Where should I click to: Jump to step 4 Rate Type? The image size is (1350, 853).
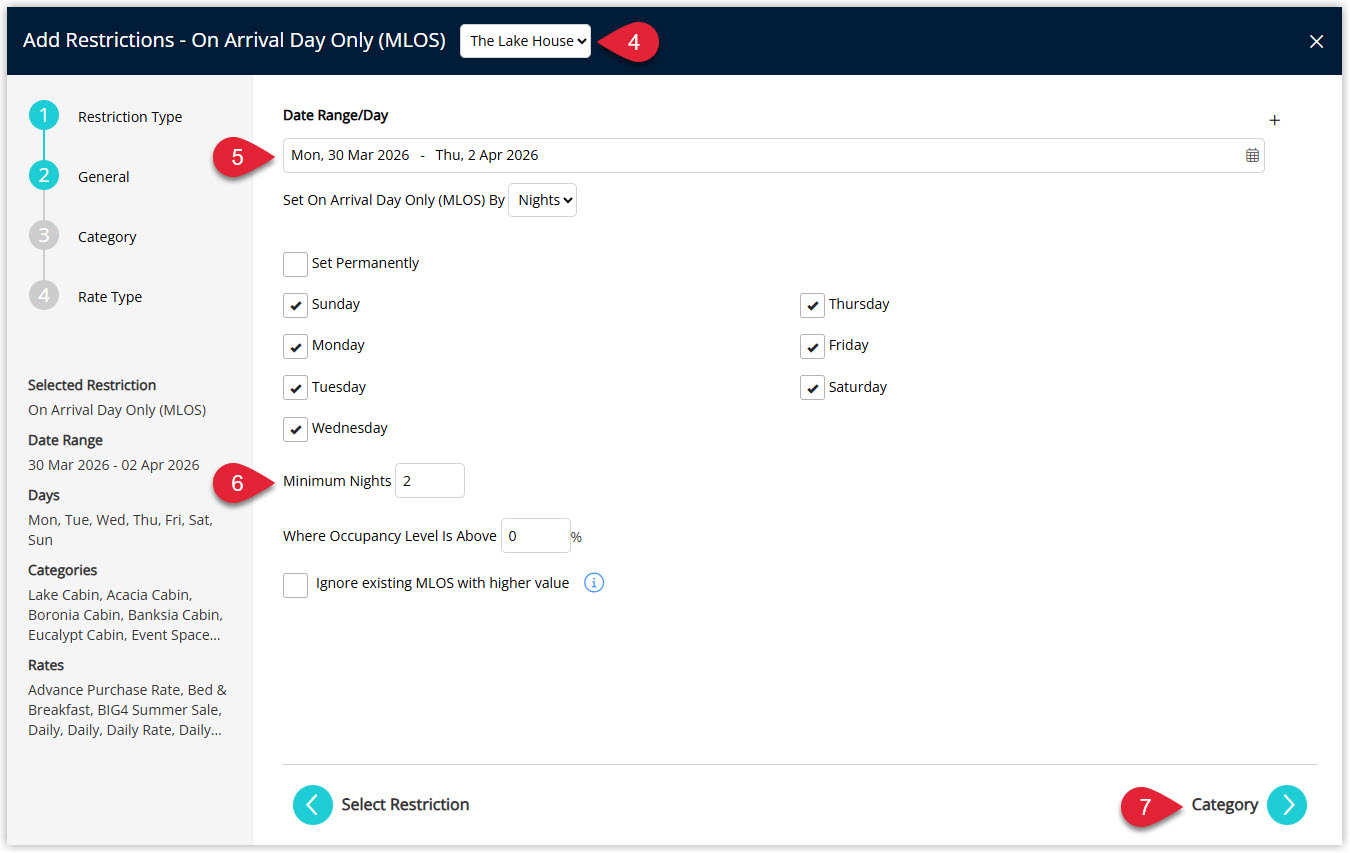(x=44, y=296)
